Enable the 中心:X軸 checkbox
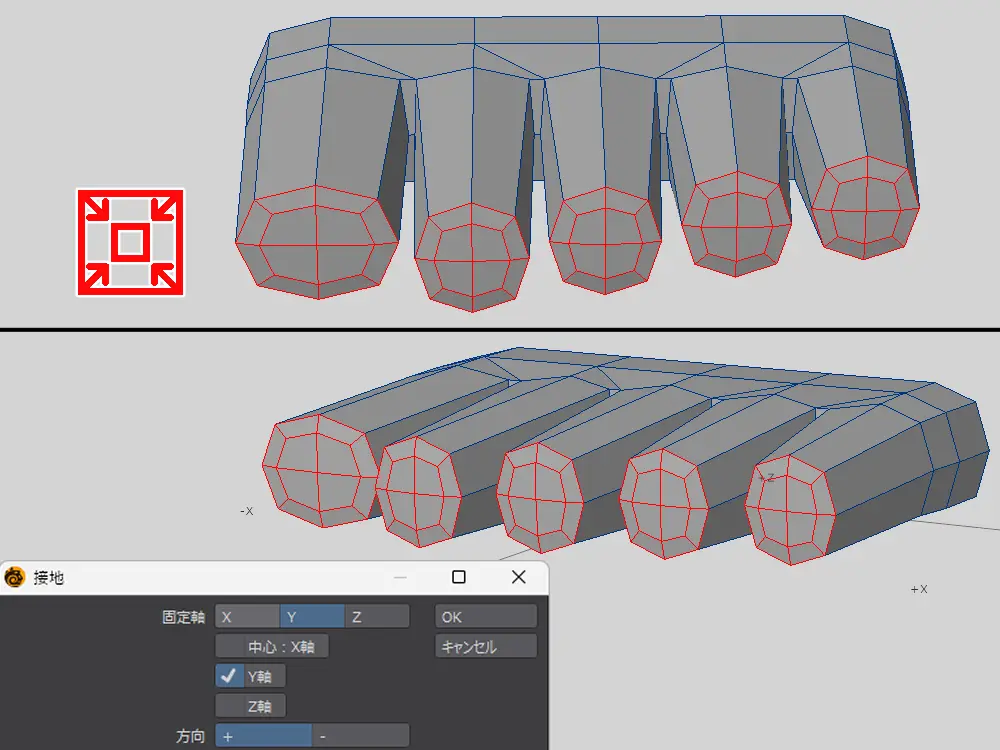This screenshot has width=1000, height=750. [272, 647]
